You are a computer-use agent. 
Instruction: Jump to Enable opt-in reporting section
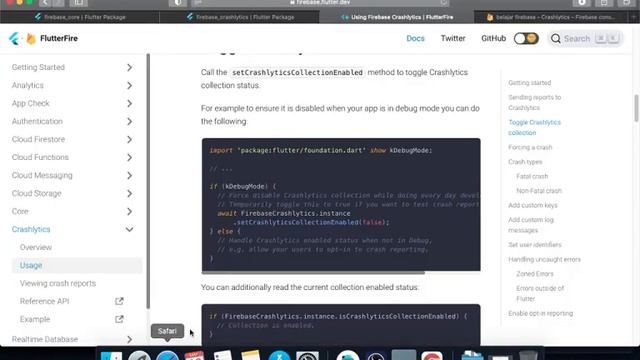(x=541, y=313)
